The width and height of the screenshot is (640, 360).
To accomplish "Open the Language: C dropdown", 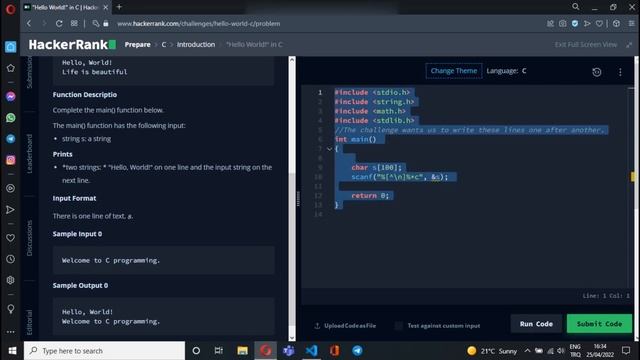I will coord(506,71).
